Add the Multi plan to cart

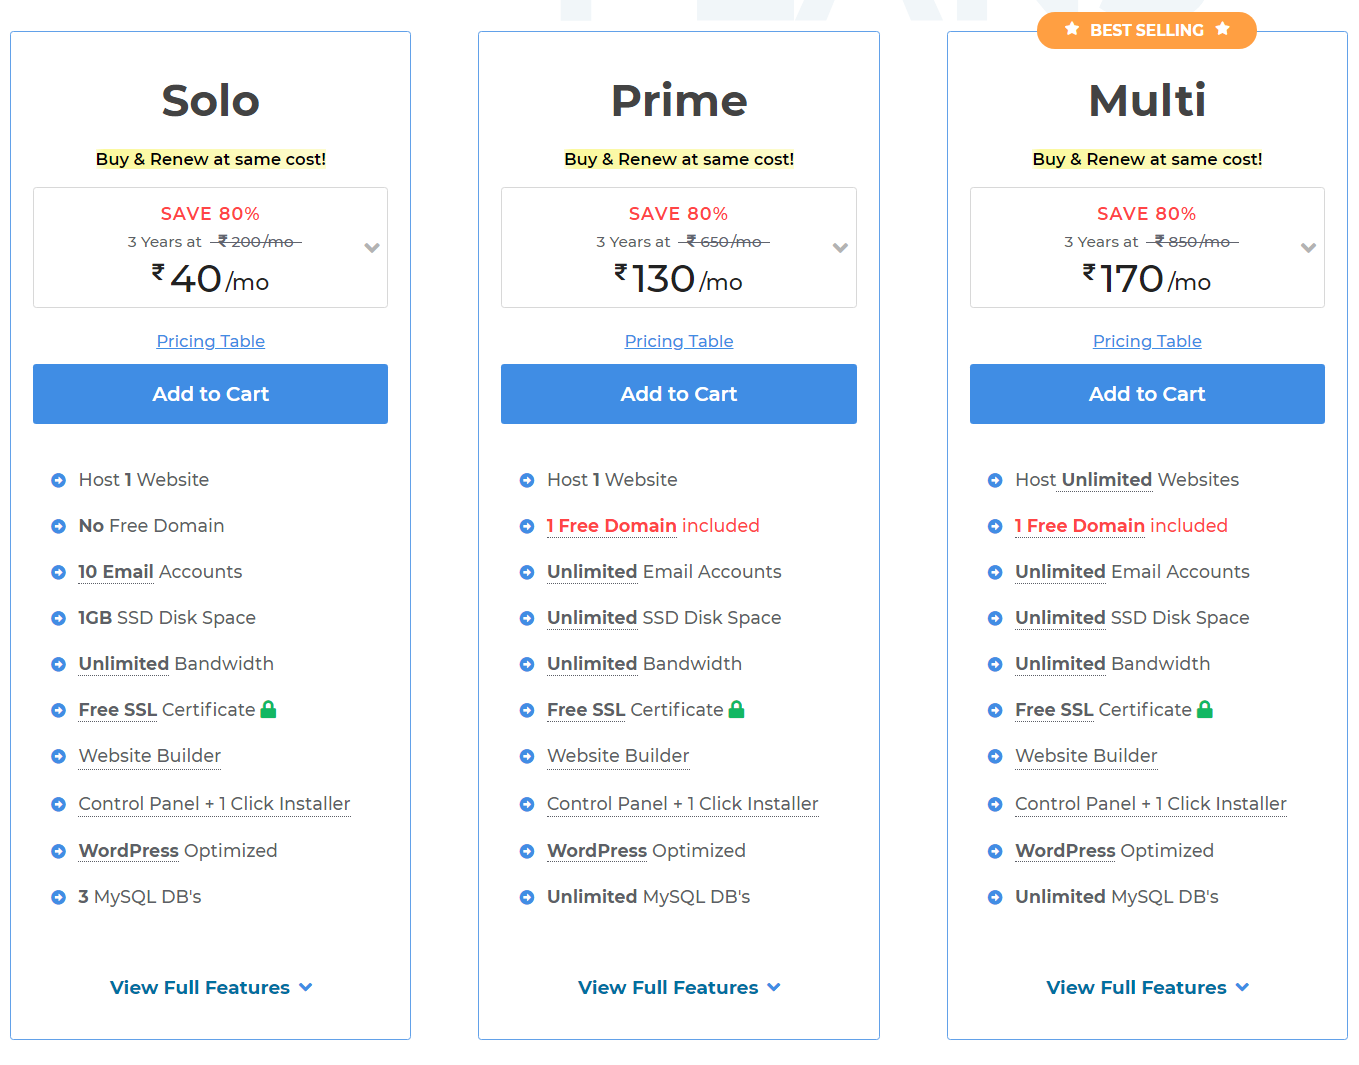(1147, 394)
